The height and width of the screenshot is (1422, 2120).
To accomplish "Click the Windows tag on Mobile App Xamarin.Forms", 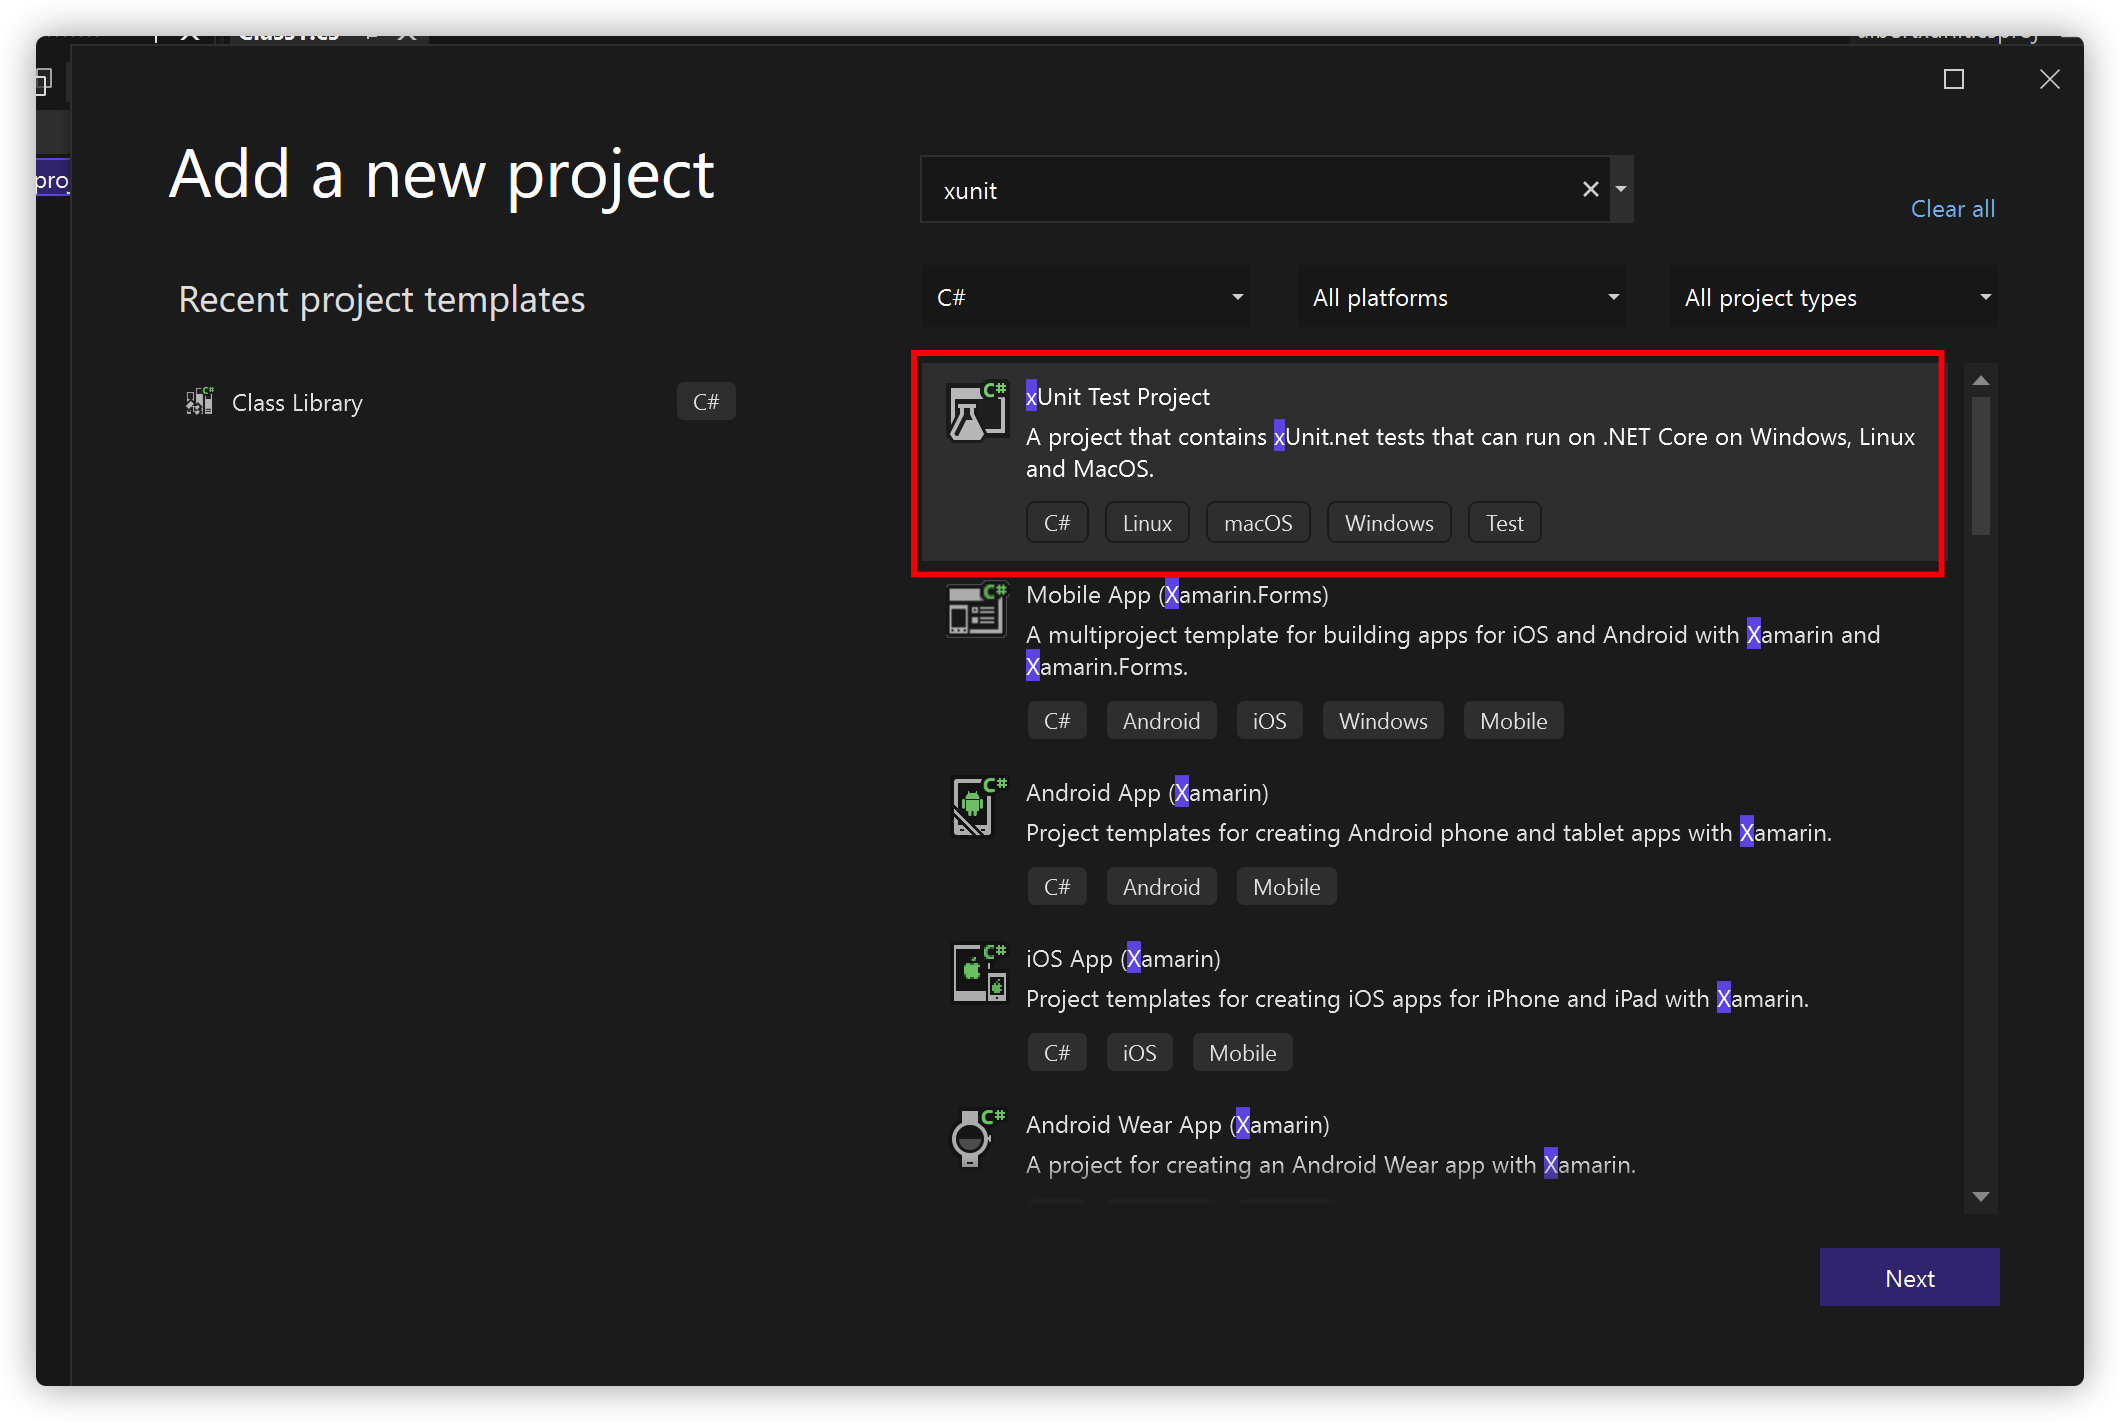I will [1383, 721].
